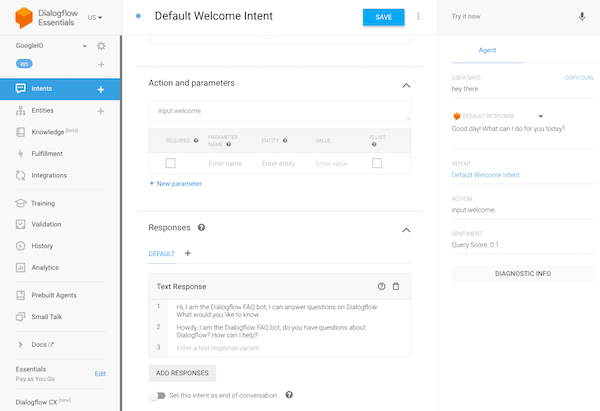
Task: Collapse the Responses section
Action: click(x=405, y=229)
